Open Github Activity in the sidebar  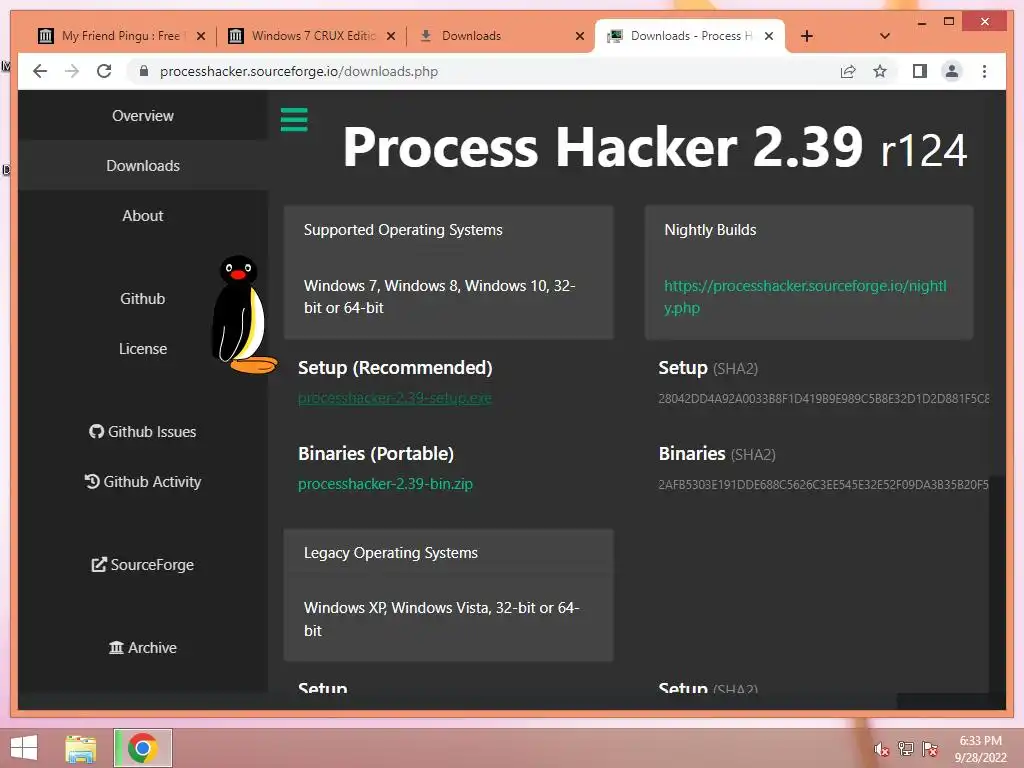tap(143, 481)
